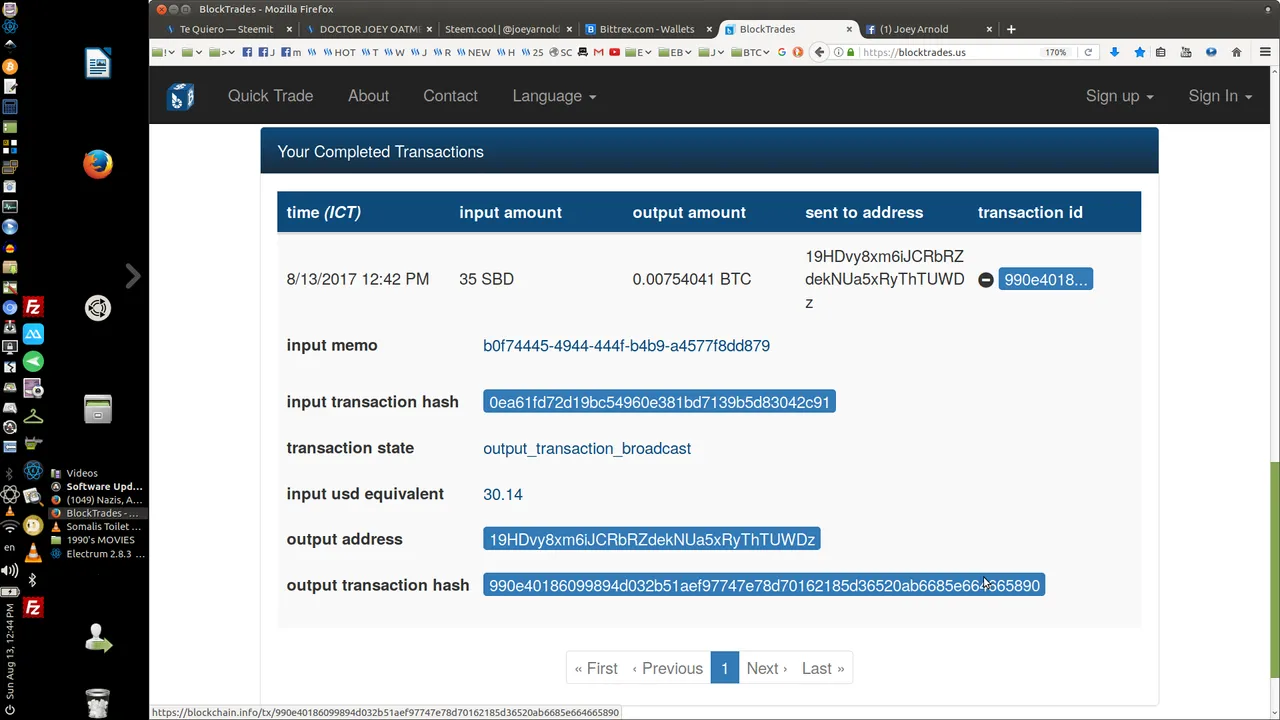Expand the Sign In dropdown

1220,96
